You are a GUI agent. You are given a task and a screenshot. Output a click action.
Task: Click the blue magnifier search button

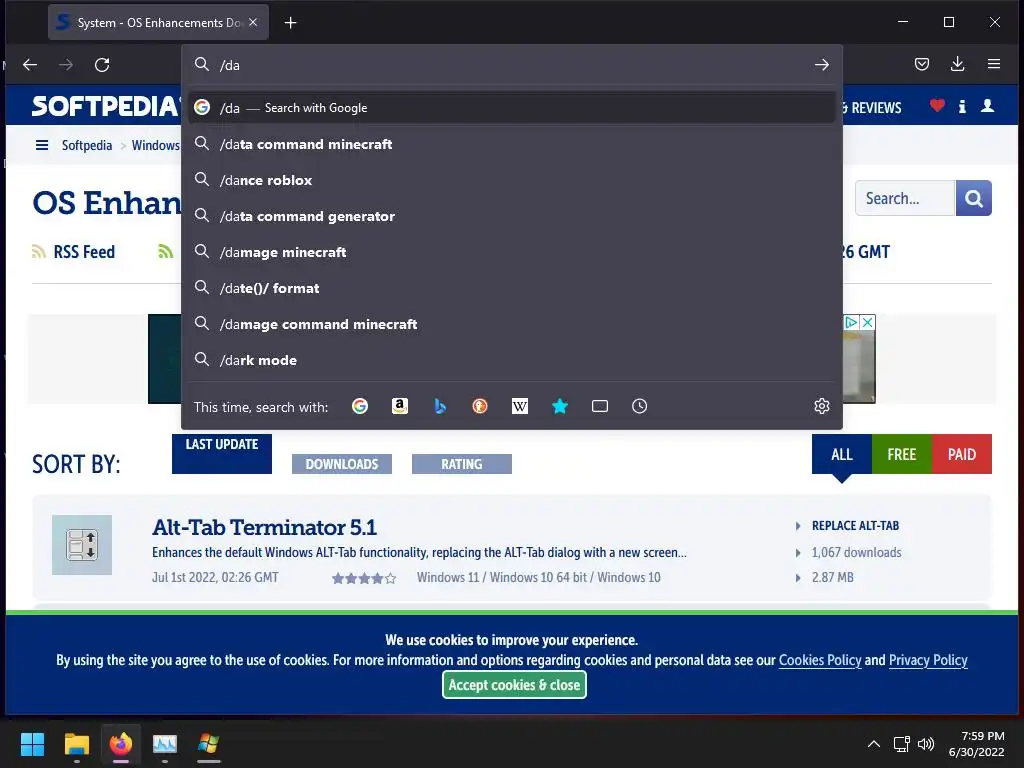click(x=974, y=198)
